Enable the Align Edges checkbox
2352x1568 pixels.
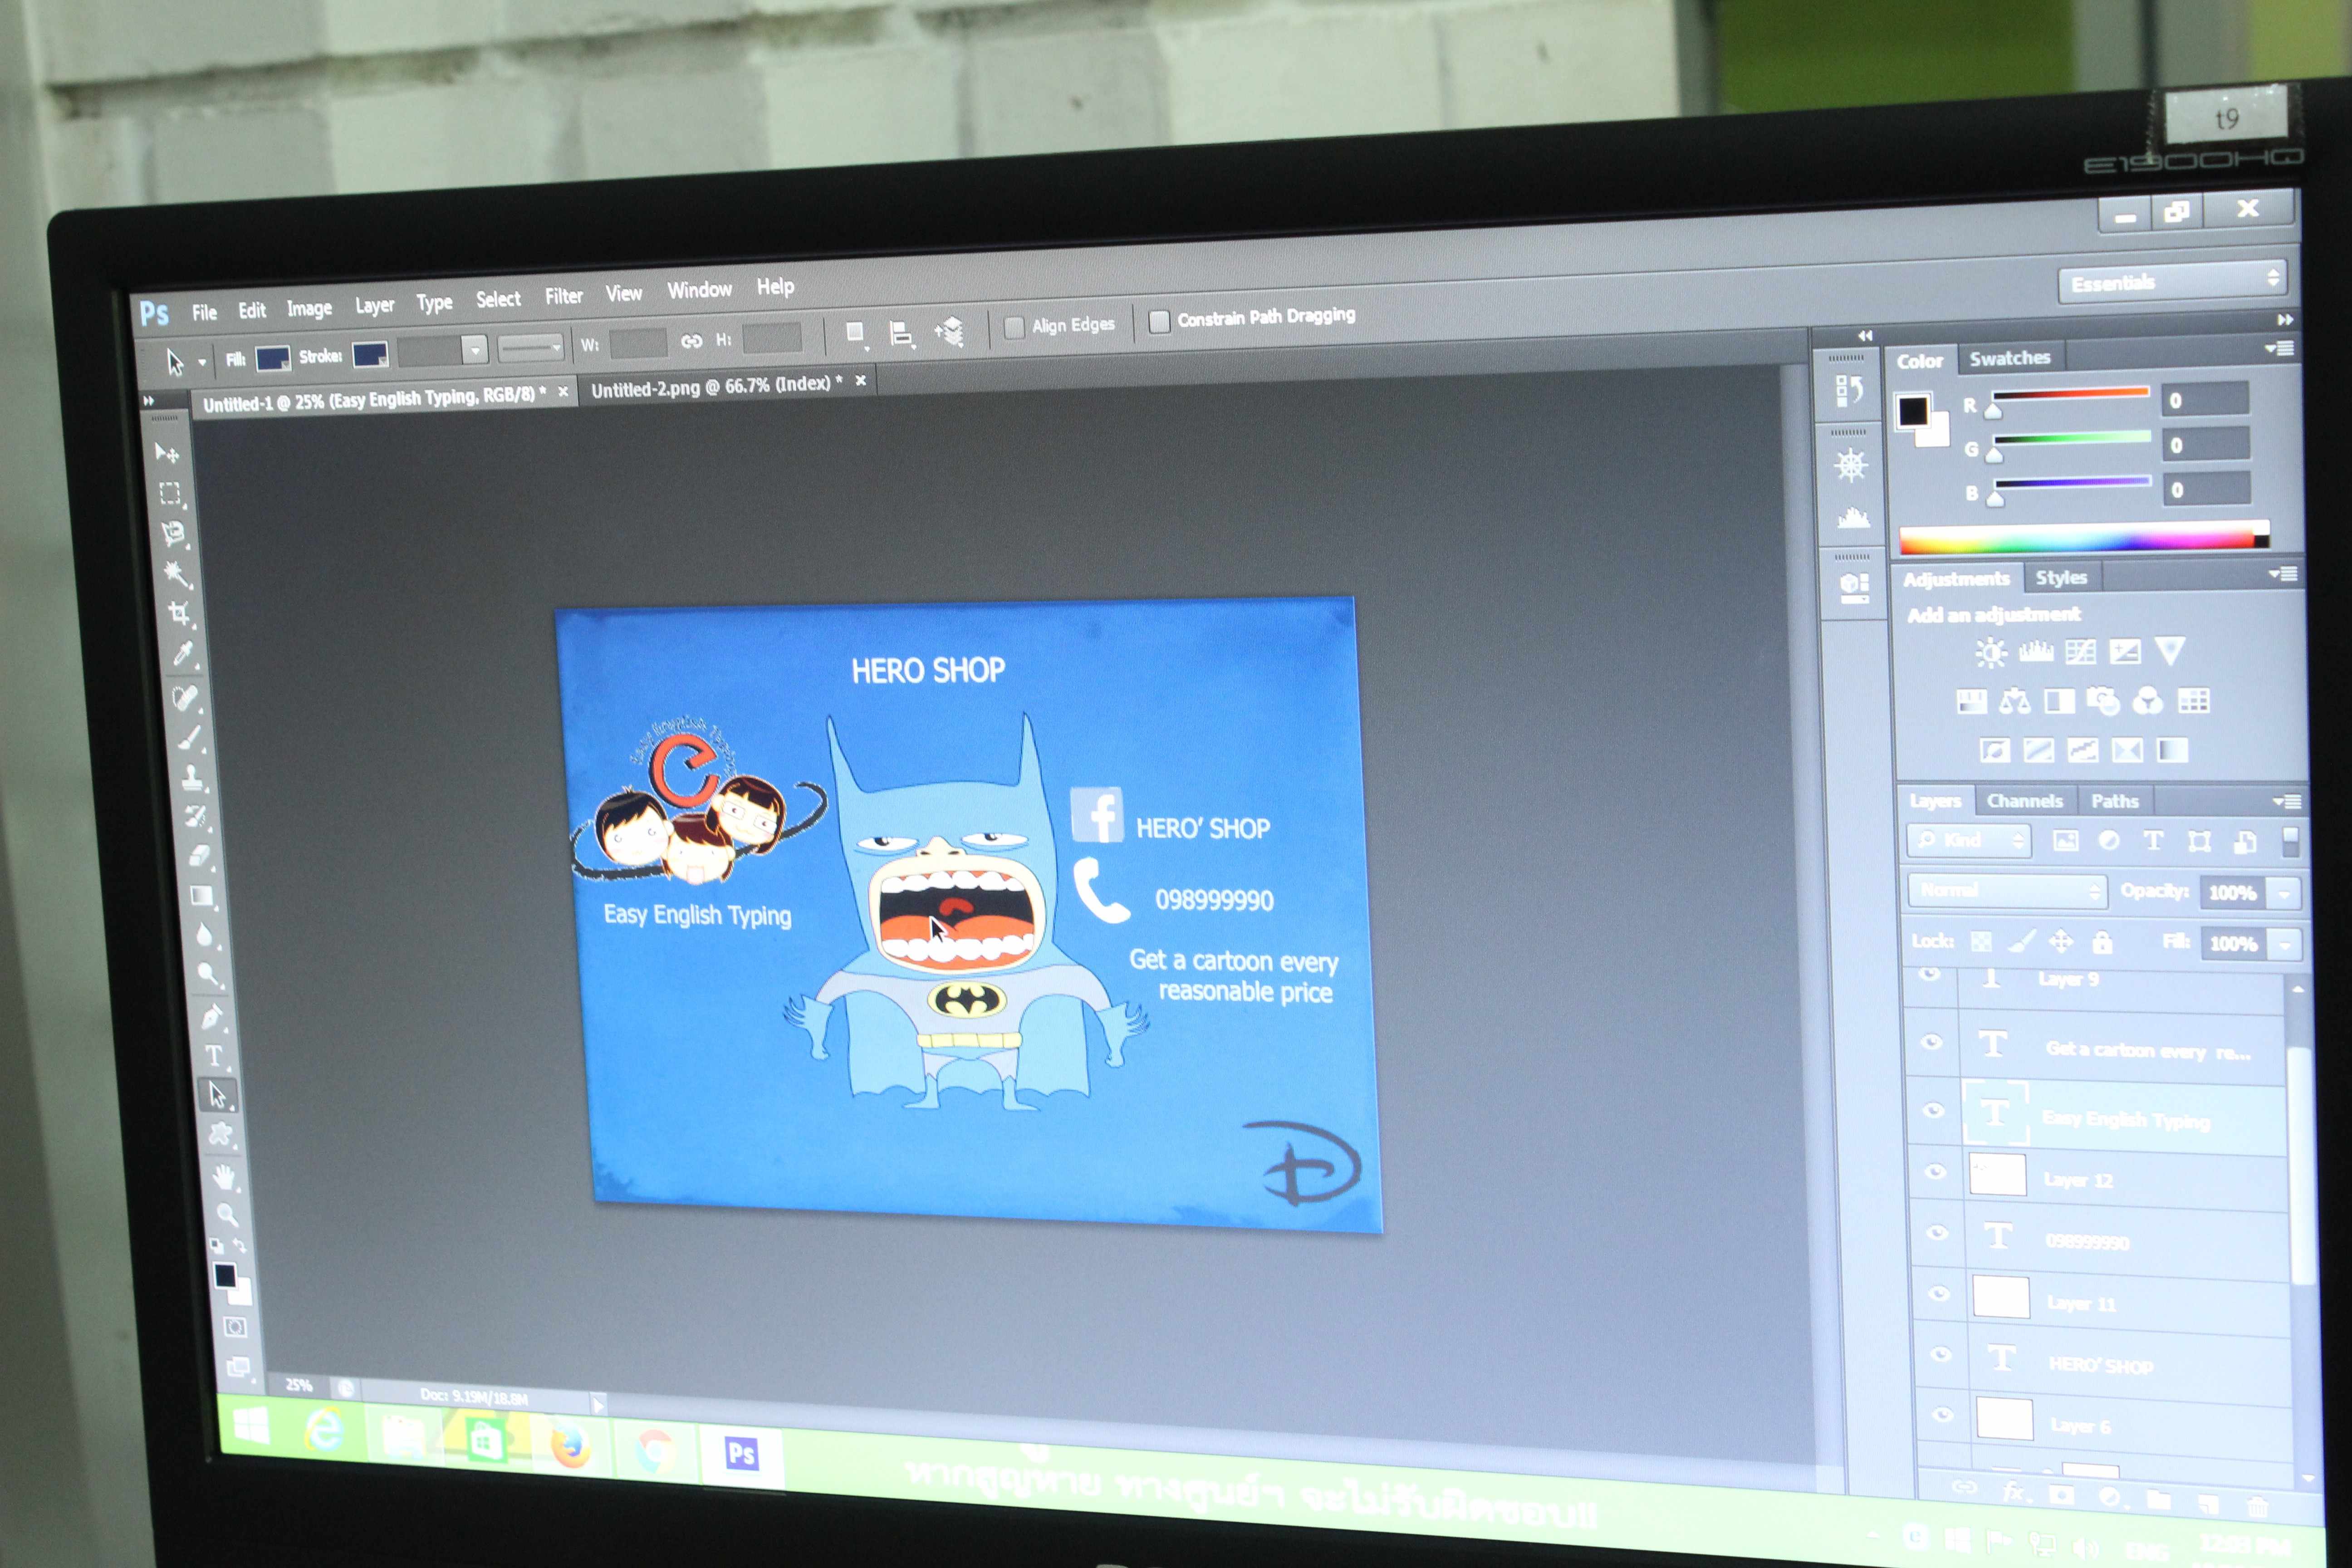[x=1014, y=328]
